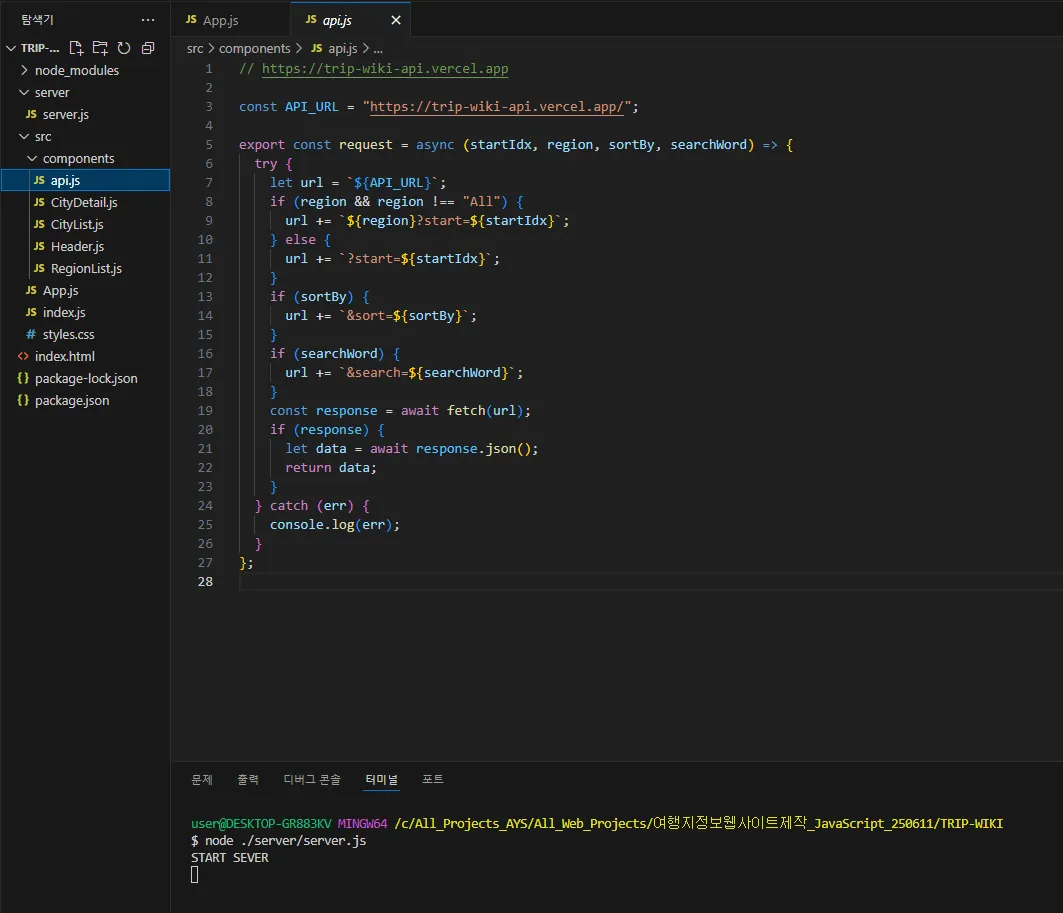This screenshot has height=913, width=1063.
Task: Click the New Folder icon in explorer header
Action: pos(100,48)
